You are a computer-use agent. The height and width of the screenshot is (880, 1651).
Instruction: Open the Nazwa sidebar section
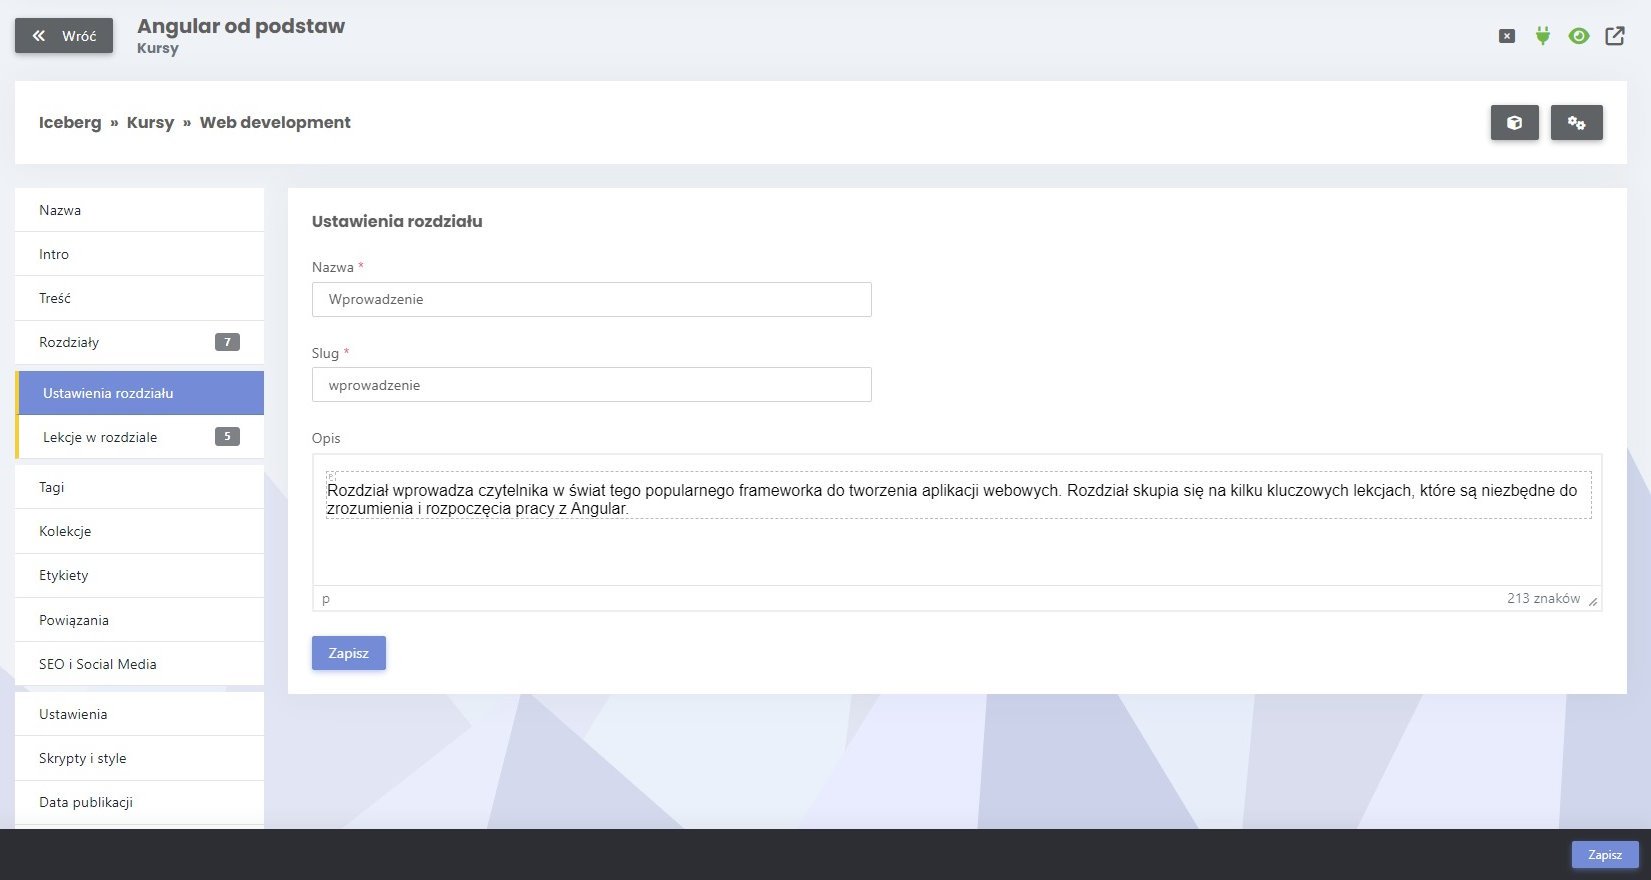click(x=140, y=210)
